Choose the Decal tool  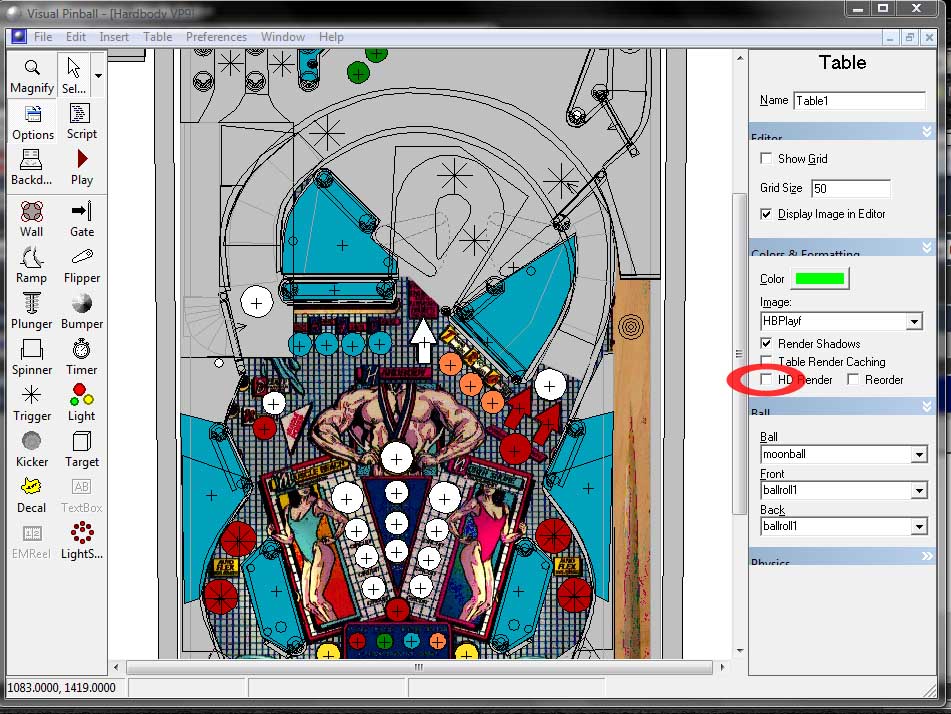[x=32, y=496]
